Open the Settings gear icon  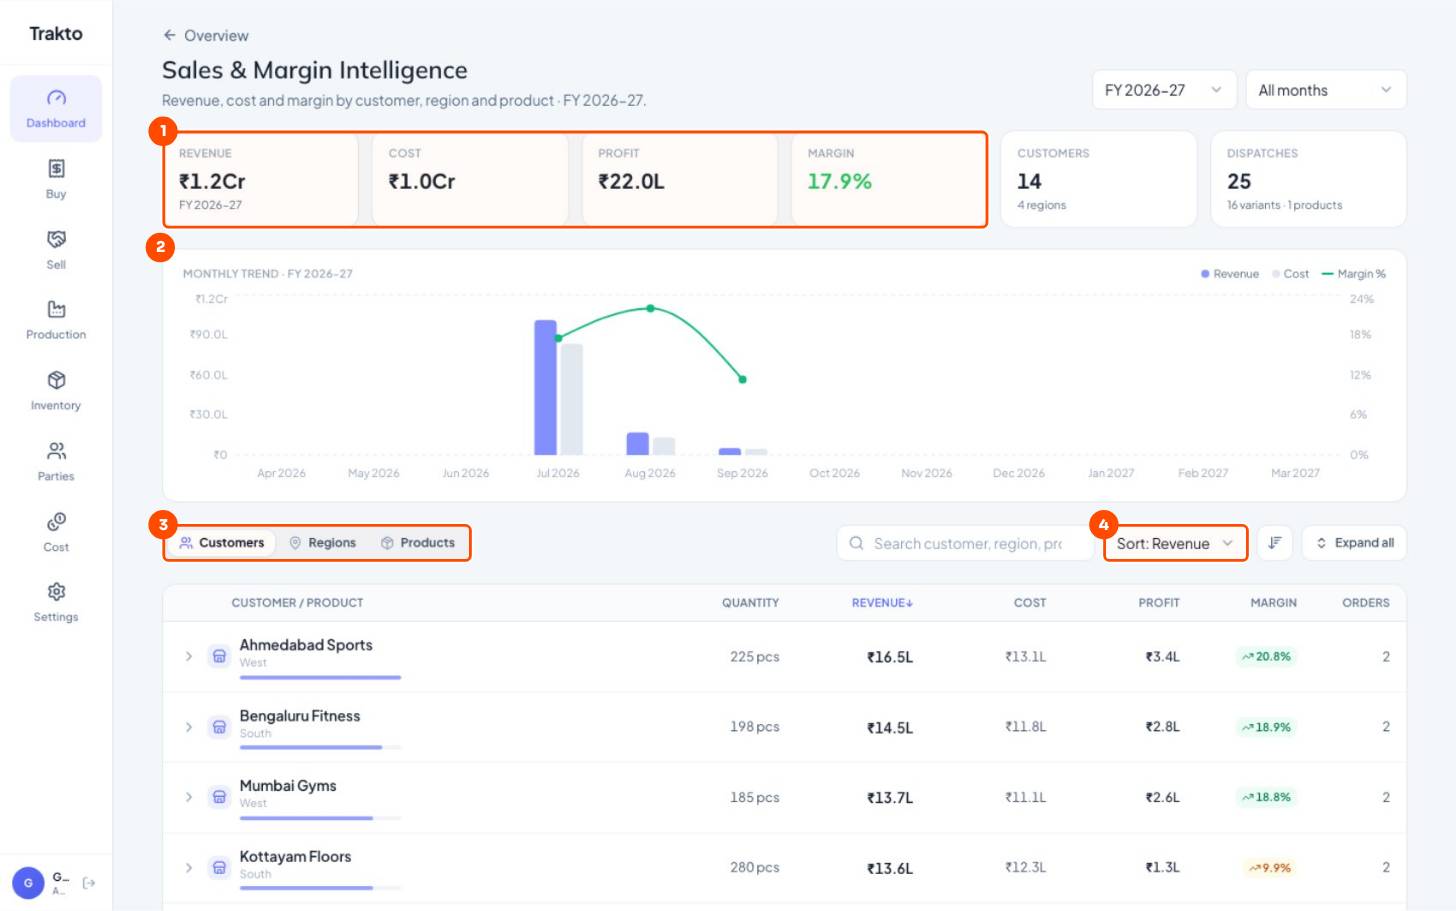point(56,592)
